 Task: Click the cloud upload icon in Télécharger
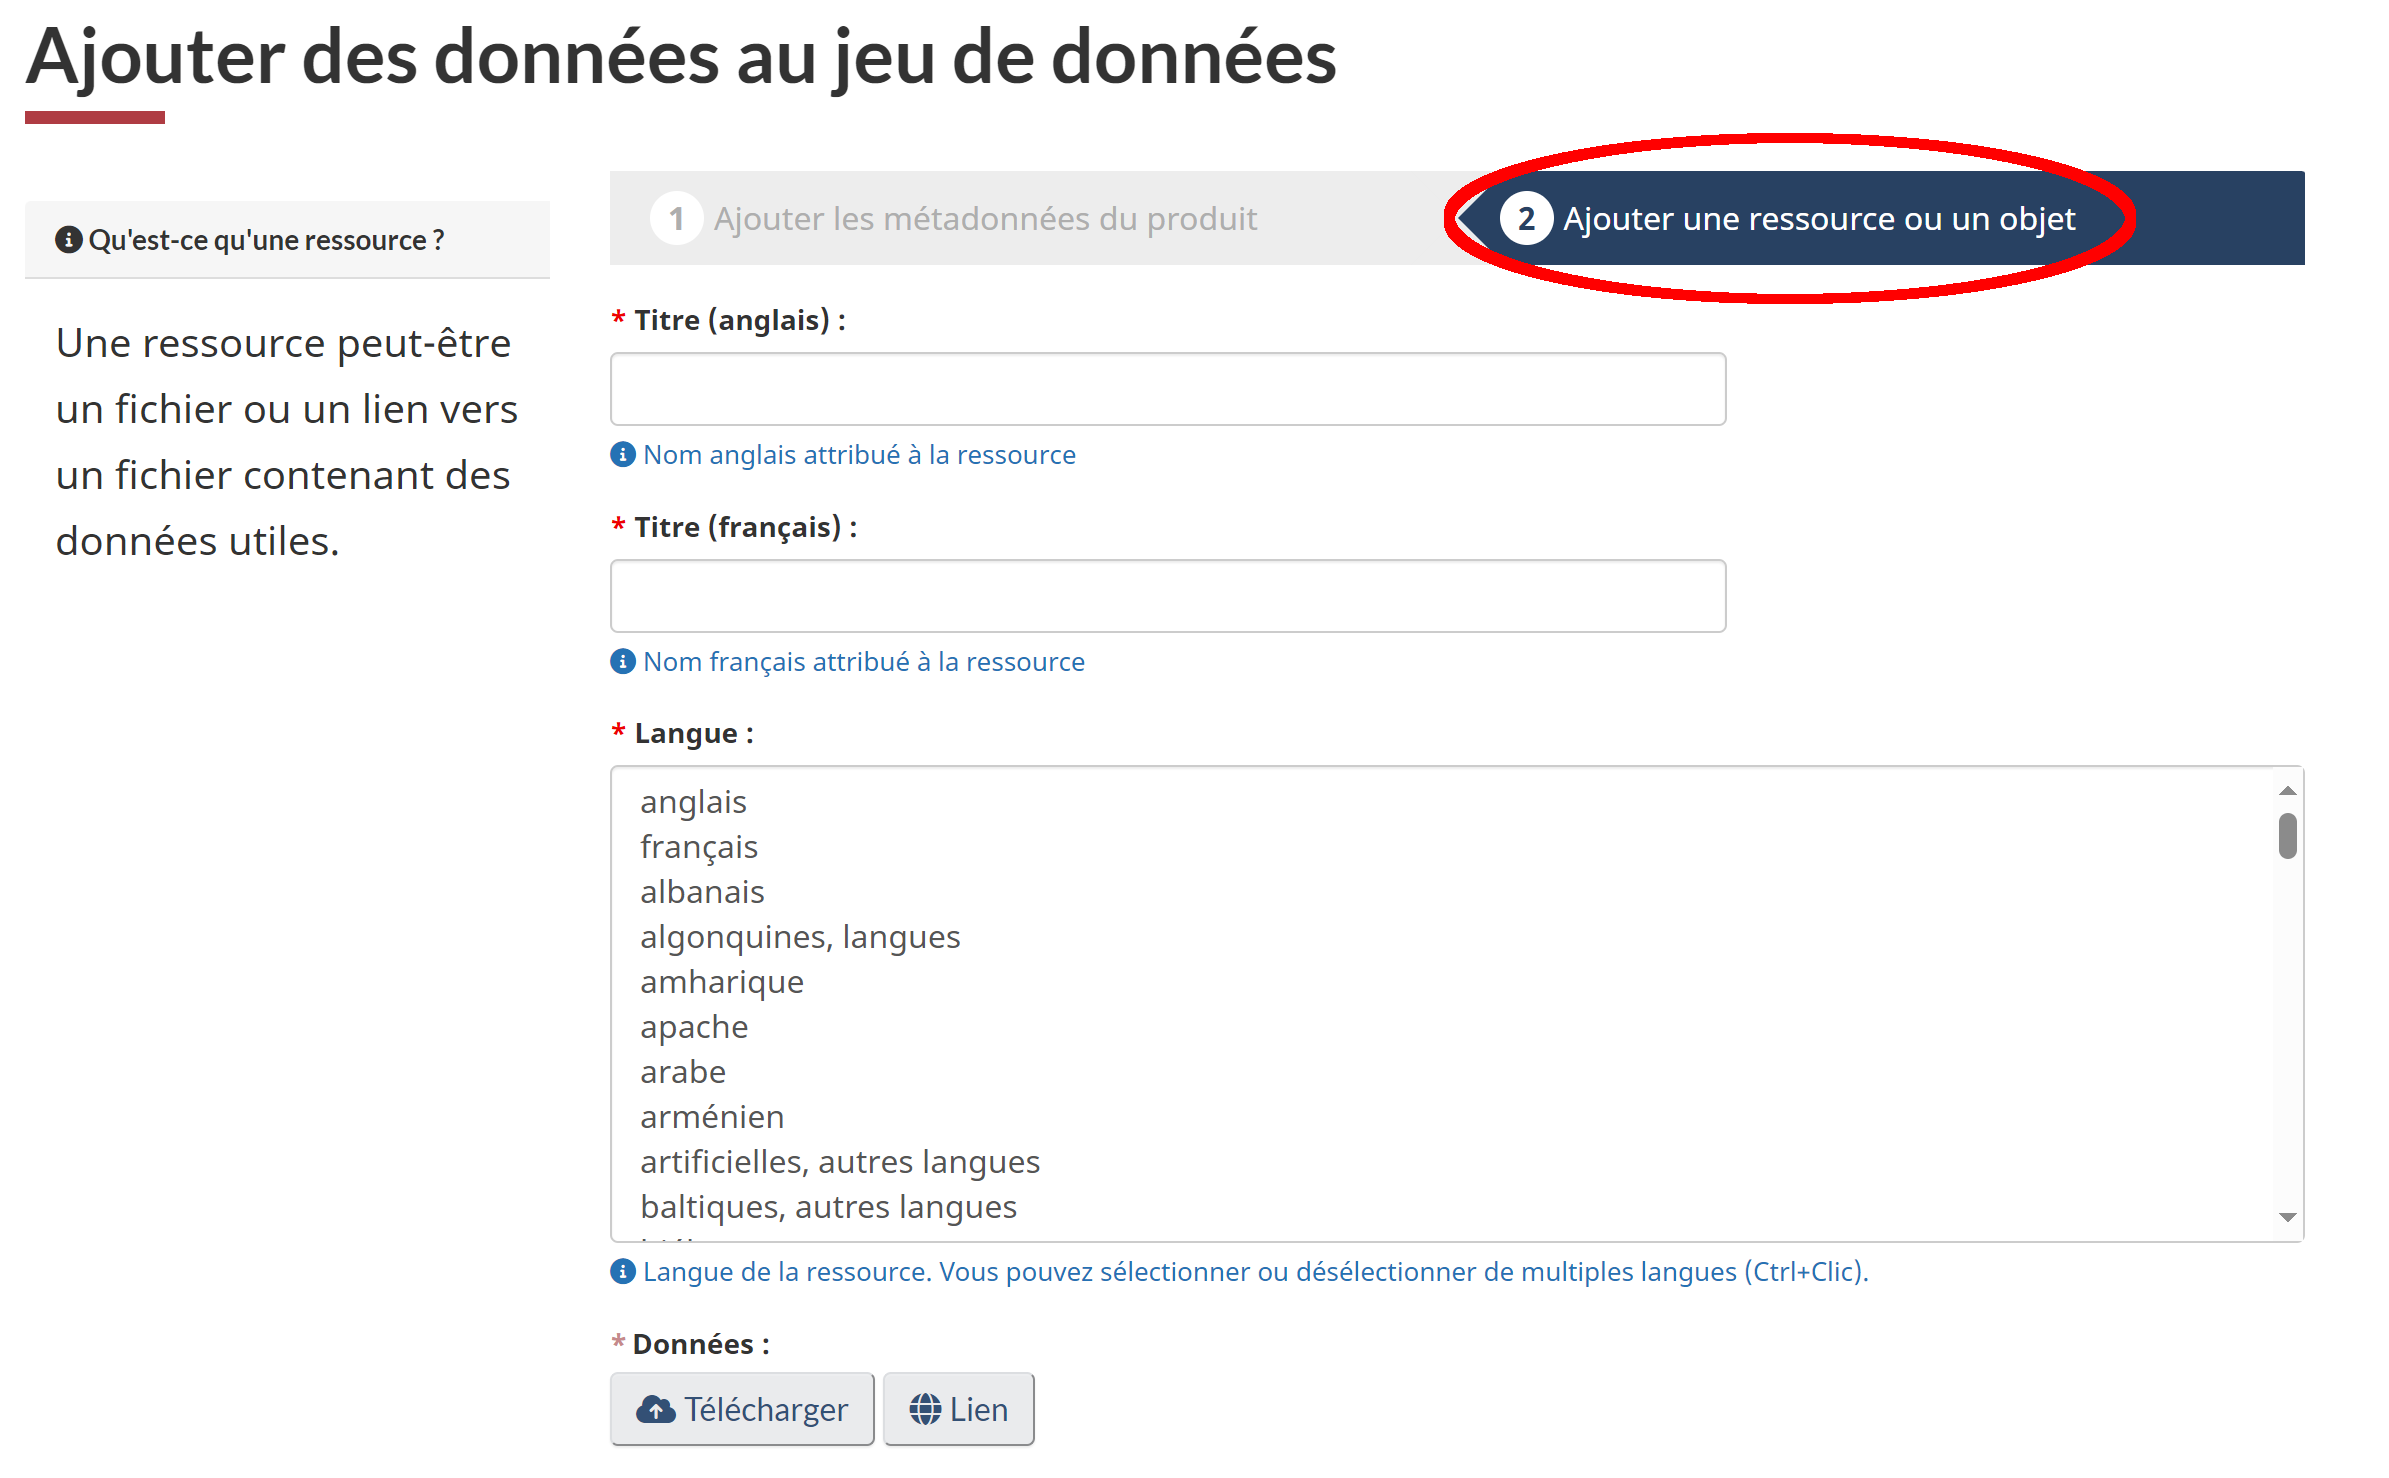click(x=656, y=1410)
